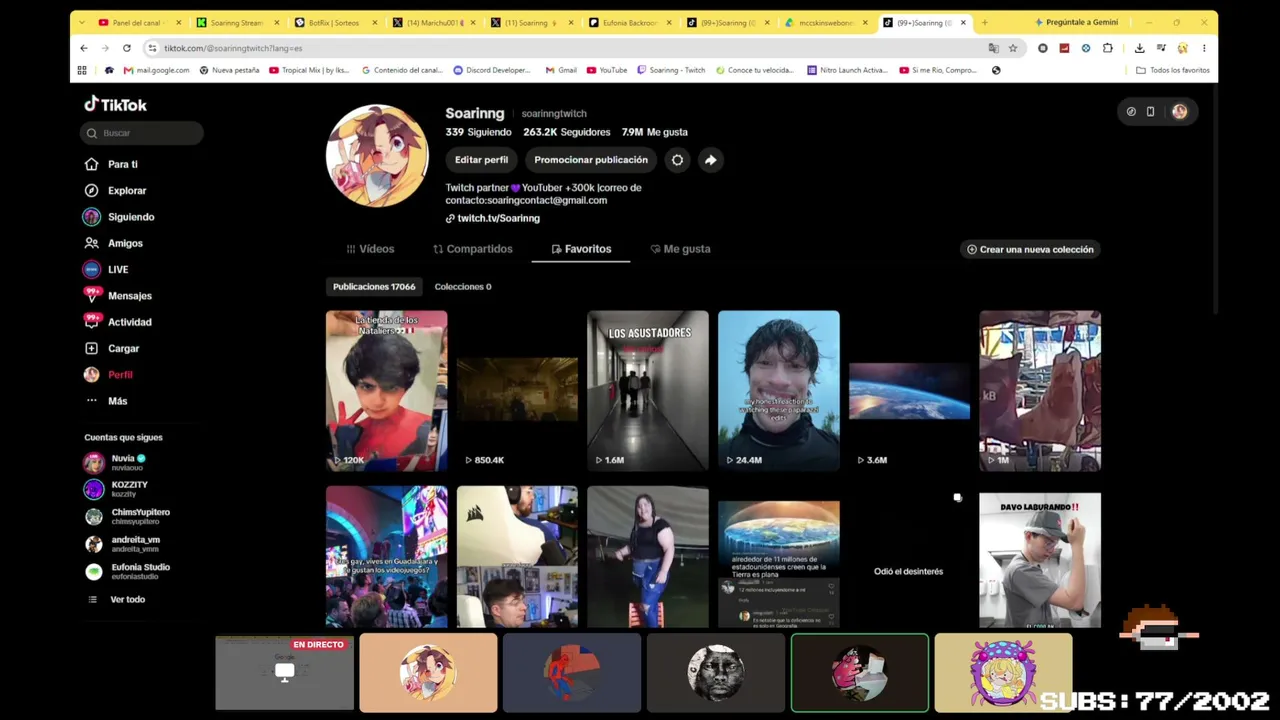Click the TikTok logo

pos(115,104)
